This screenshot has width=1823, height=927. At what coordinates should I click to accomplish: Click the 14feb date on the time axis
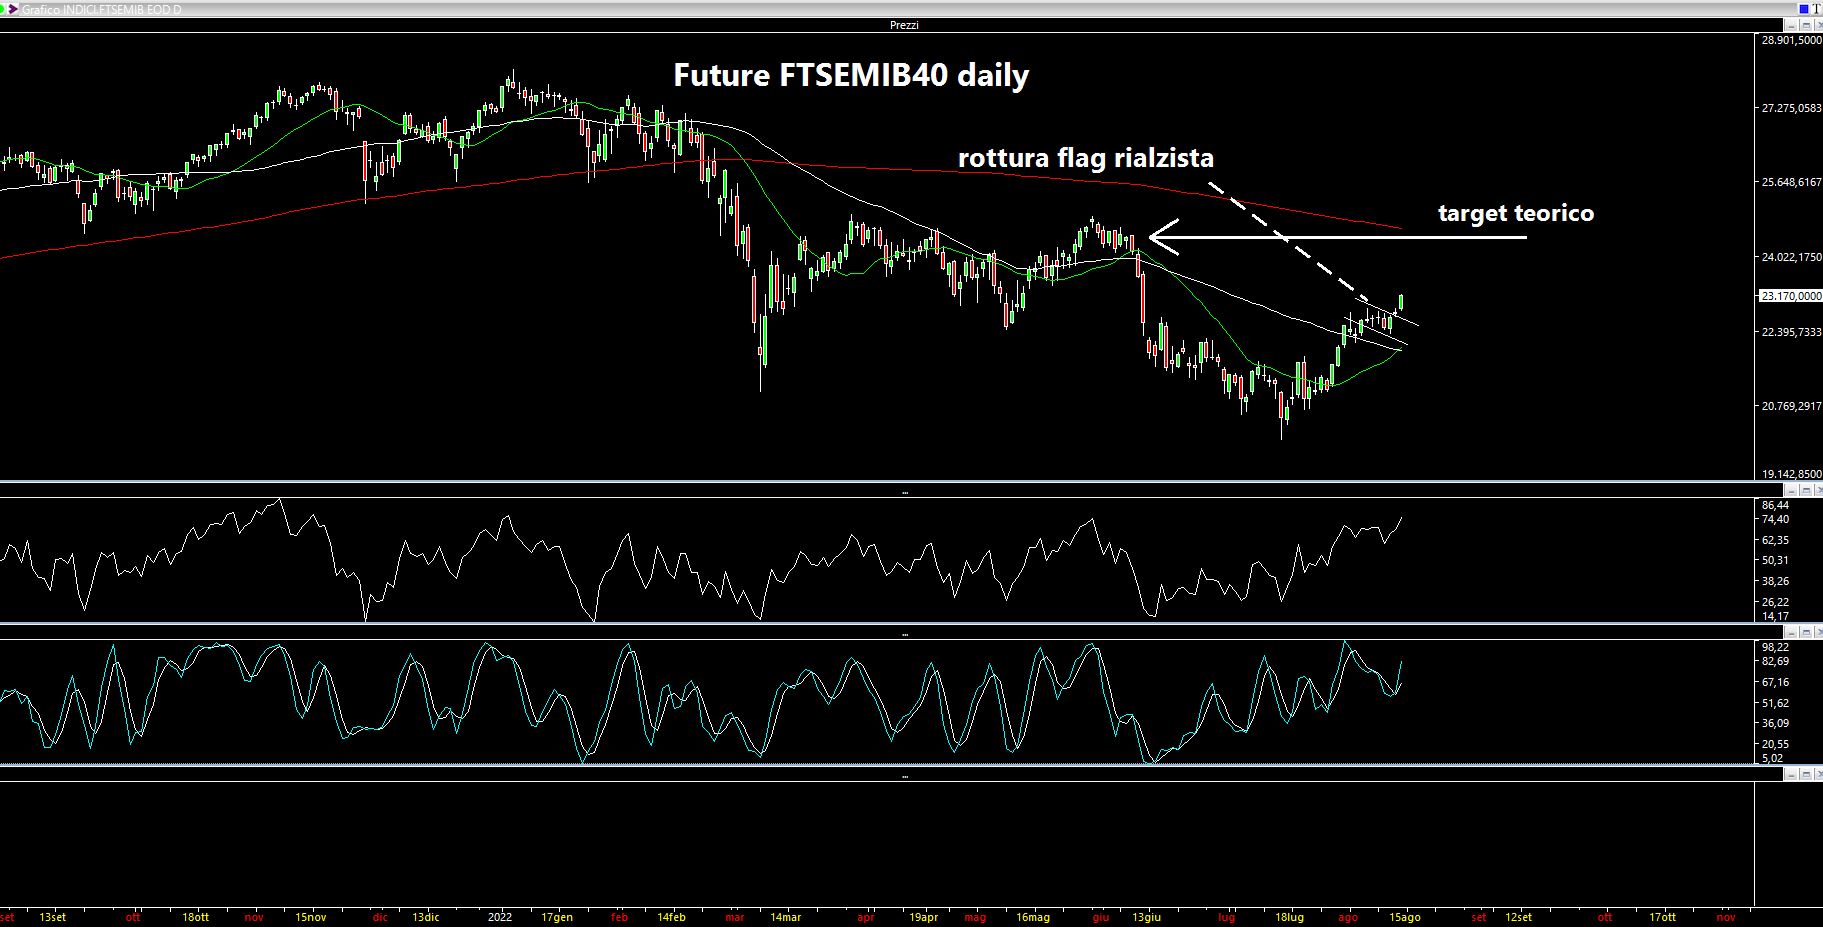(x=671, y=917)
